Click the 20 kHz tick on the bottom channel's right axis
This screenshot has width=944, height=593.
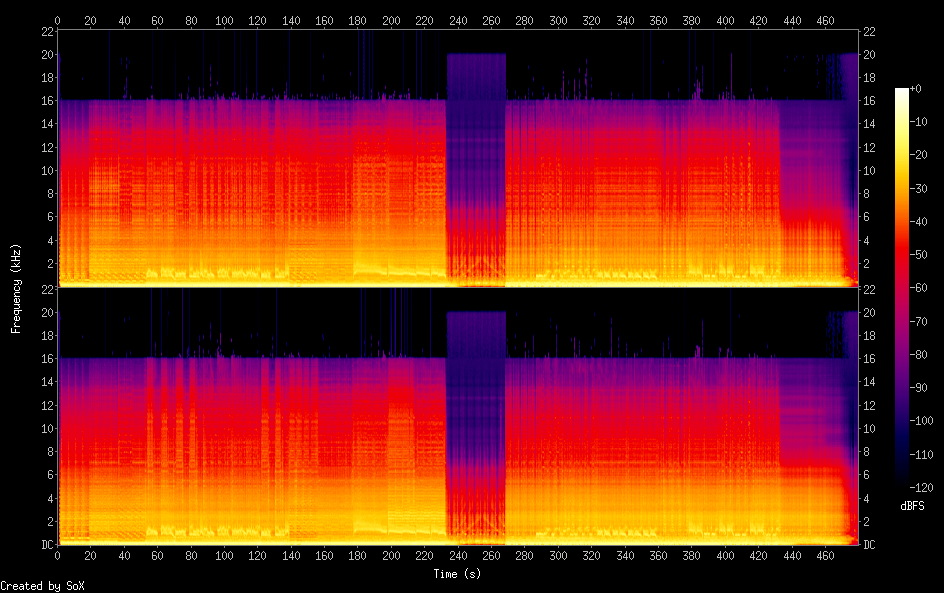coord(870,312)
